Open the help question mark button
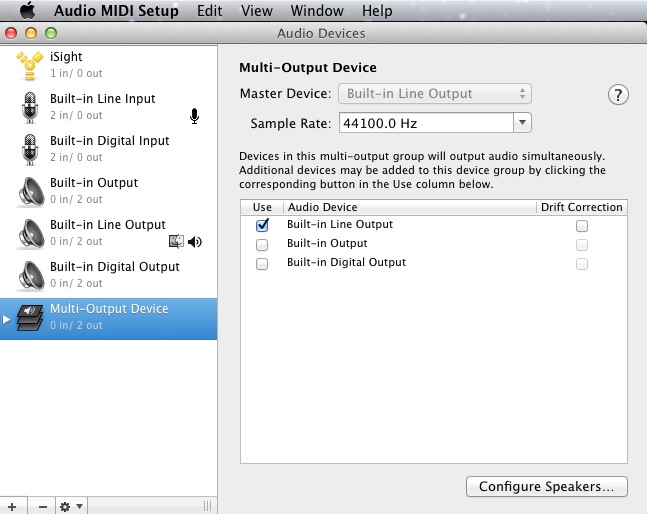The width and height of the screenshot is (647, 514). tap(618, 95)
